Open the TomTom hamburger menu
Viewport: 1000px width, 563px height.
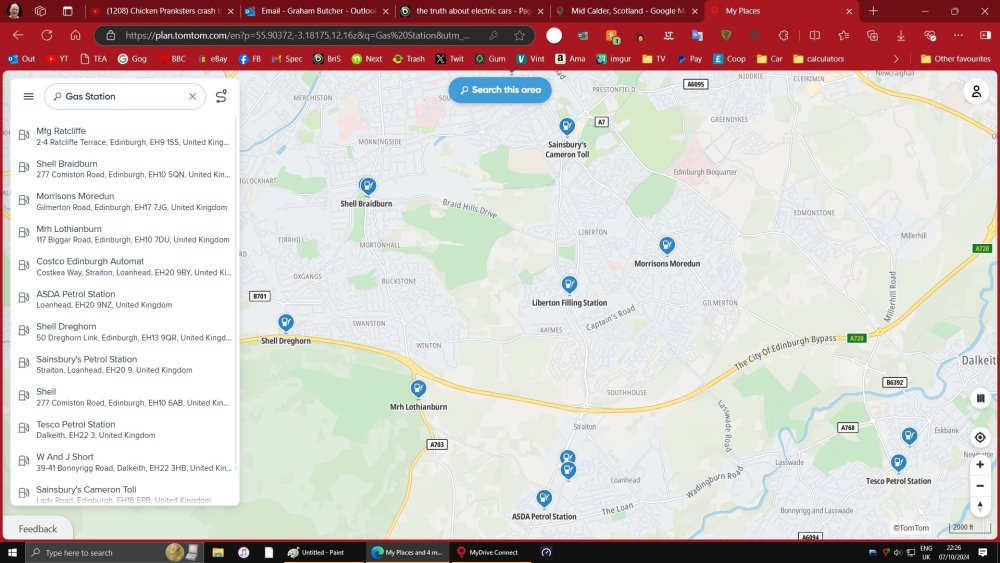pyautogui.click(x=28, y=96)
